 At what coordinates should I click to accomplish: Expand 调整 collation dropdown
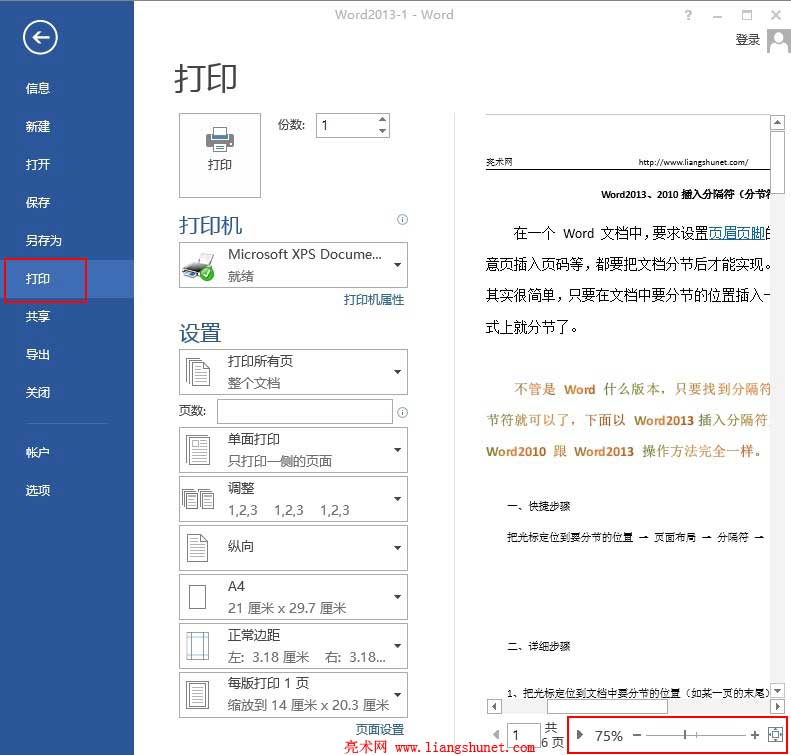pos(293,499)
